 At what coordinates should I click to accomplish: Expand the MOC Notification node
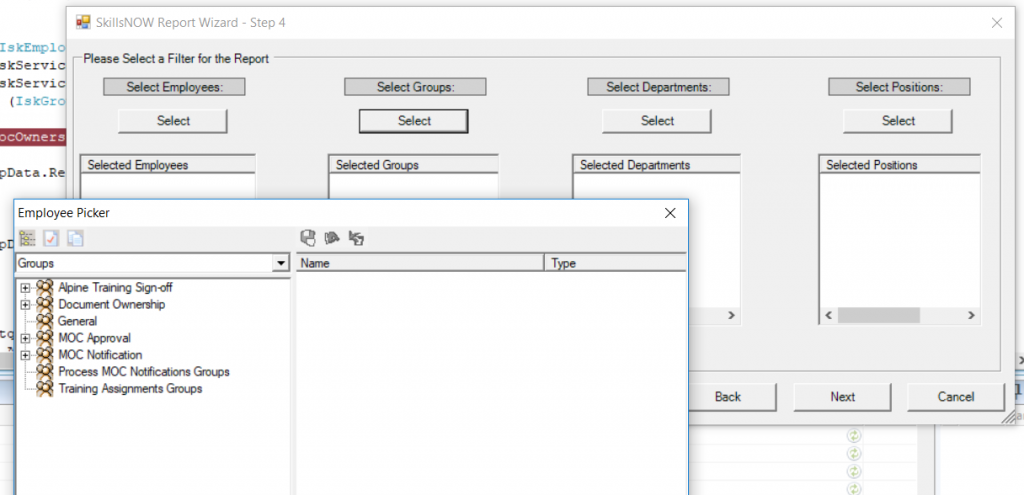(x=25, y=355)
